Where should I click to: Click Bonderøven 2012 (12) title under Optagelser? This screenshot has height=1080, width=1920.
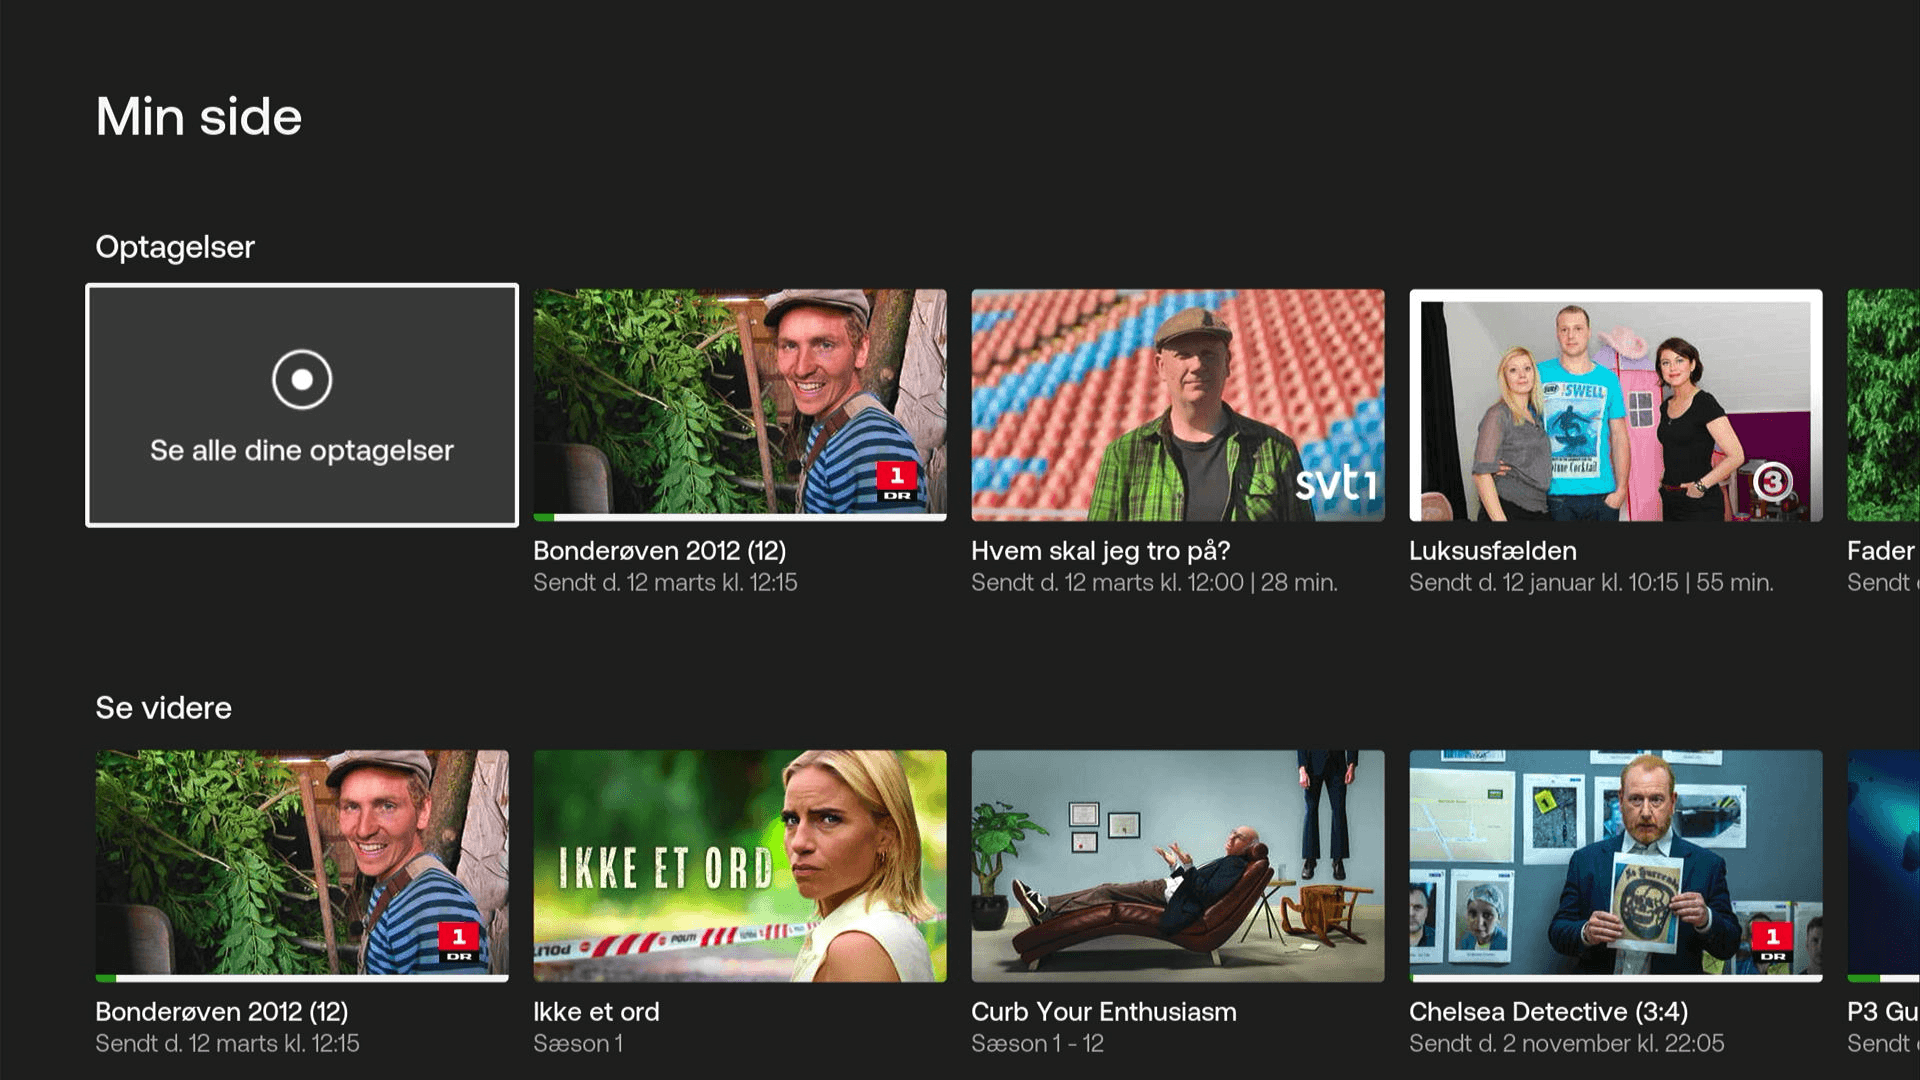tap(659, 551)
